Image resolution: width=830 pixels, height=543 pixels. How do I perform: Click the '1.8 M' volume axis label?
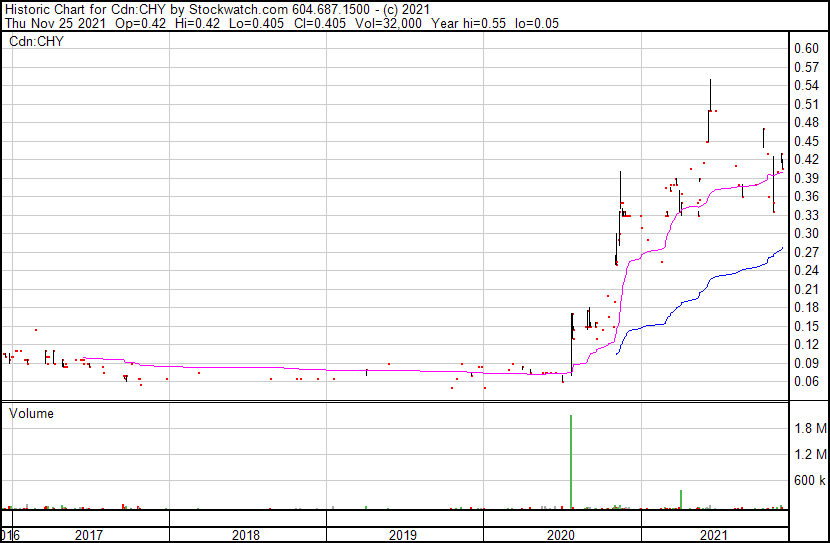click(810, 428)
